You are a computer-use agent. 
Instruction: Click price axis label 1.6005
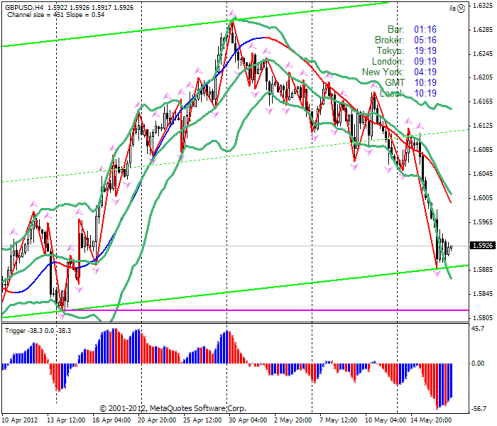[x=483, y=198]
